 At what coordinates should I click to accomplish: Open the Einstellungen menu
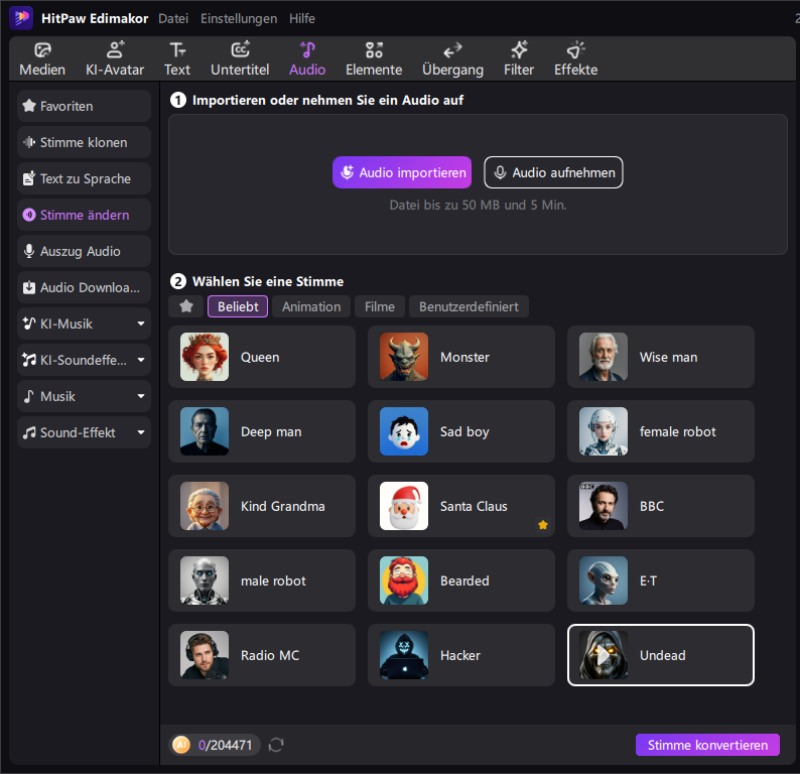click(x=239, y=18)
